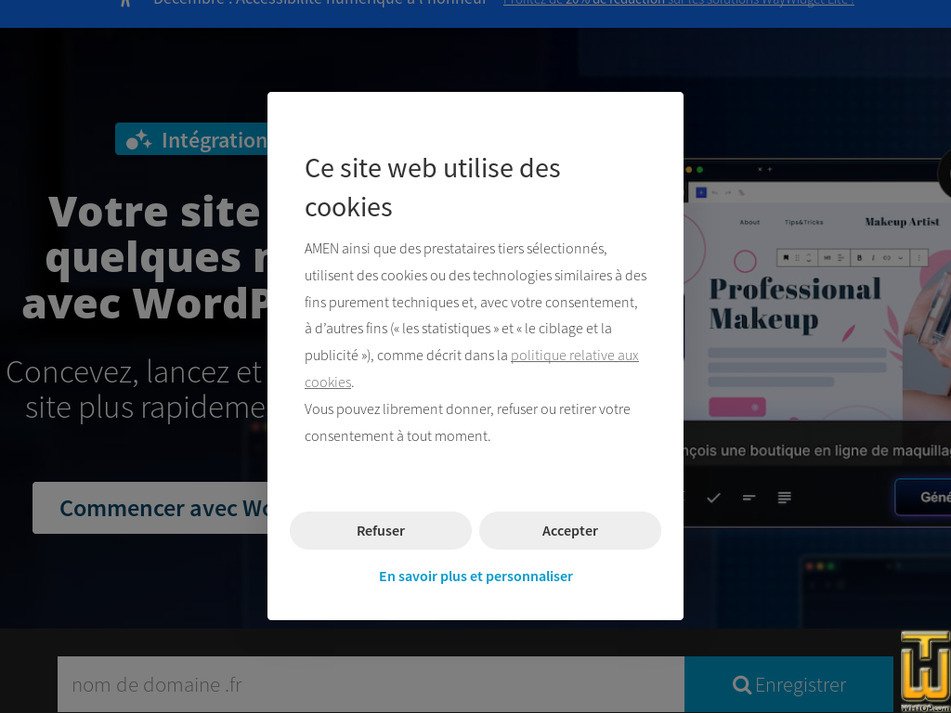Image resolution: width=951 pixels, height=713 pixels.
Task: Click the magnifier icon in Enregistrer button
Action: coord(741,685)
